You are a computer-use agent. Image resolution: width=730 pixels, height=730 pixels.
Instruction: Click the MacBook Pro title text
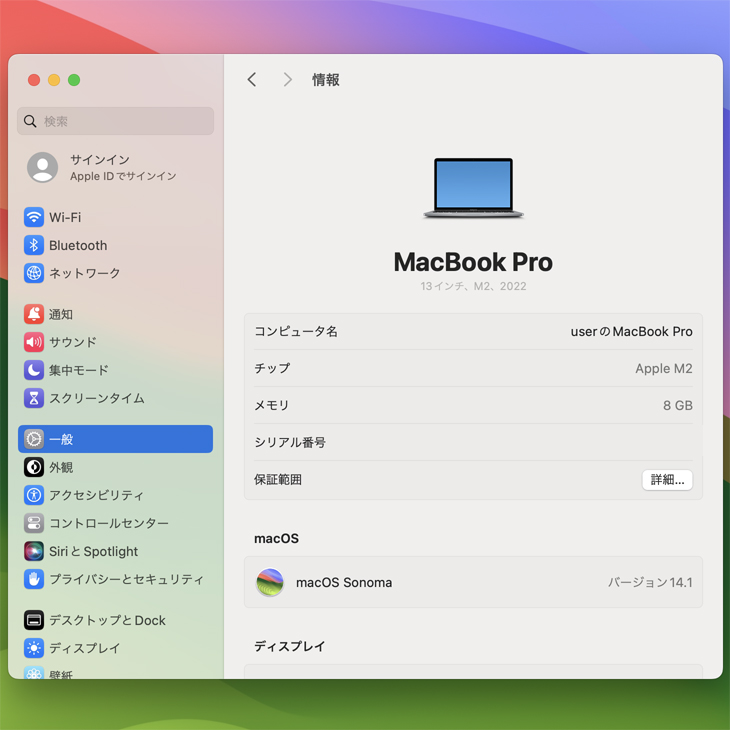click(473, 262)
